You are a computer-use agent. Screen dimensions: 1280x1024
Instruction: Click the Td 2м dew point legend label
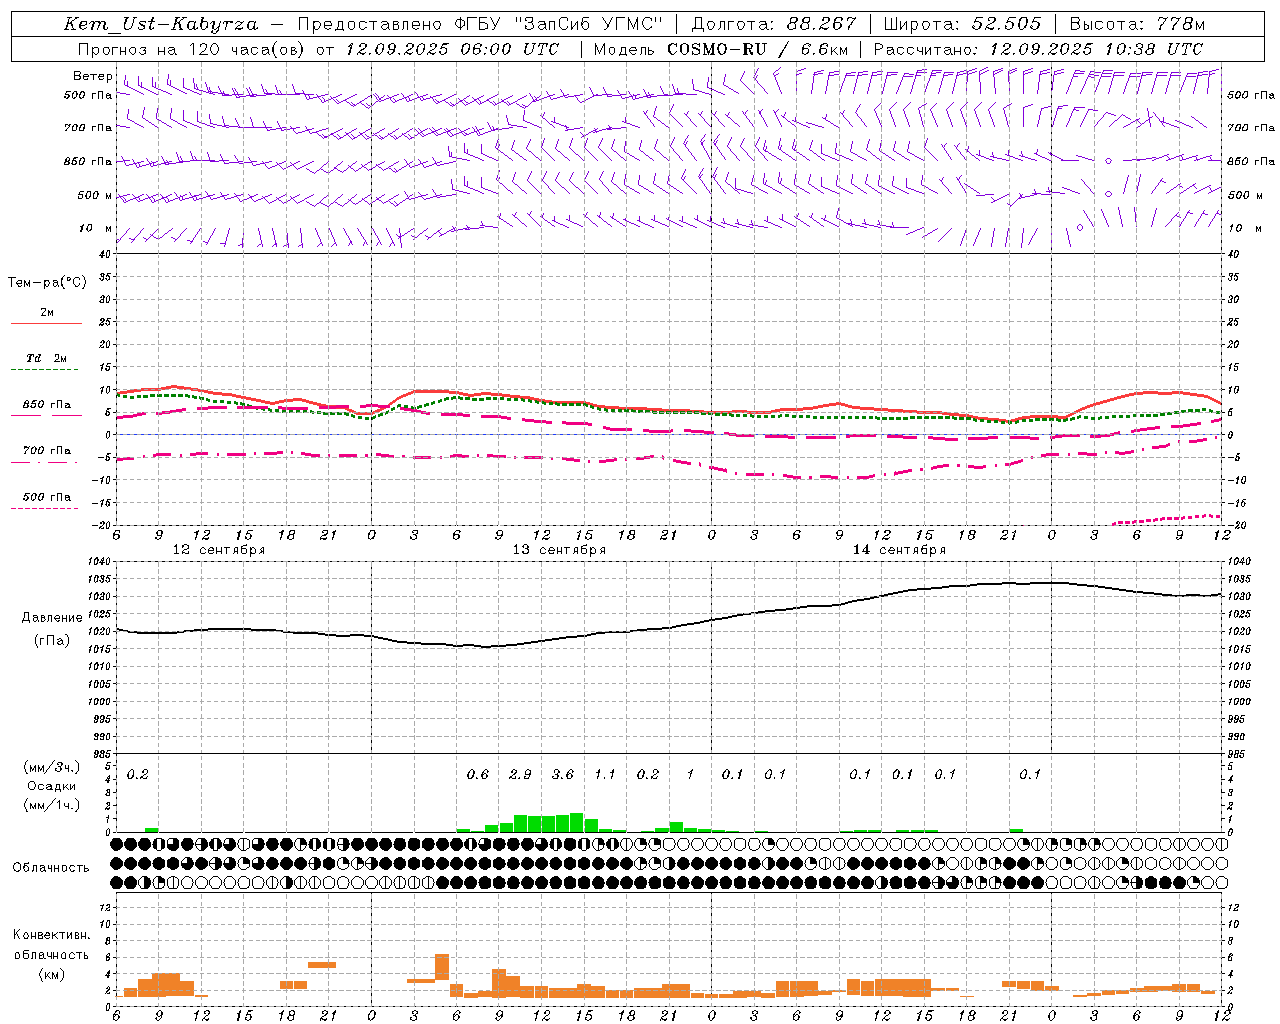47,358
